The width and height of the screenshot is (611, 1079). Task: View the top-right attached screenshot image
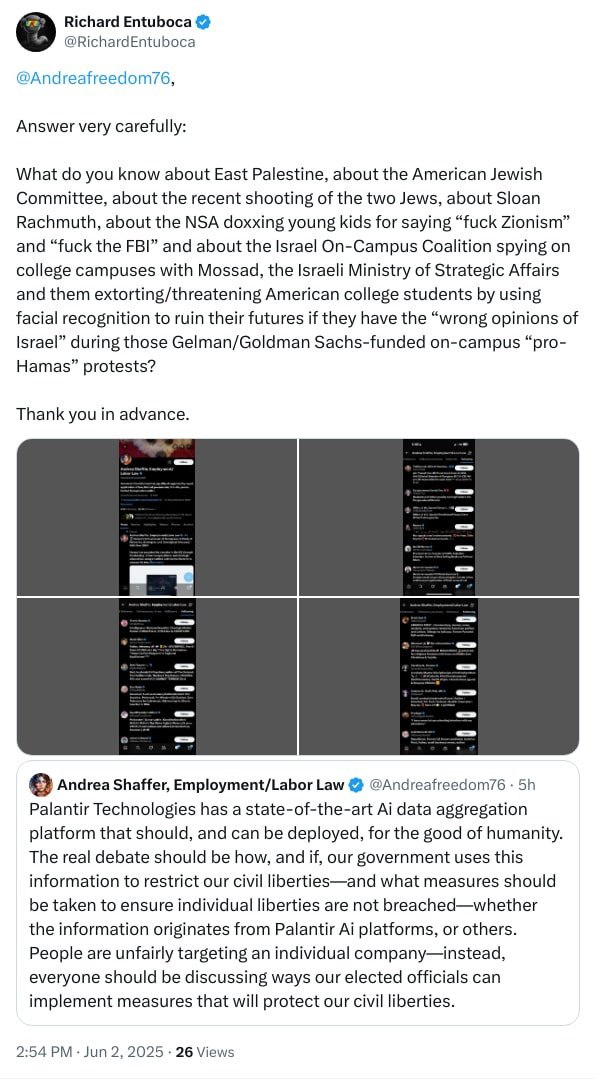[439, 516]
